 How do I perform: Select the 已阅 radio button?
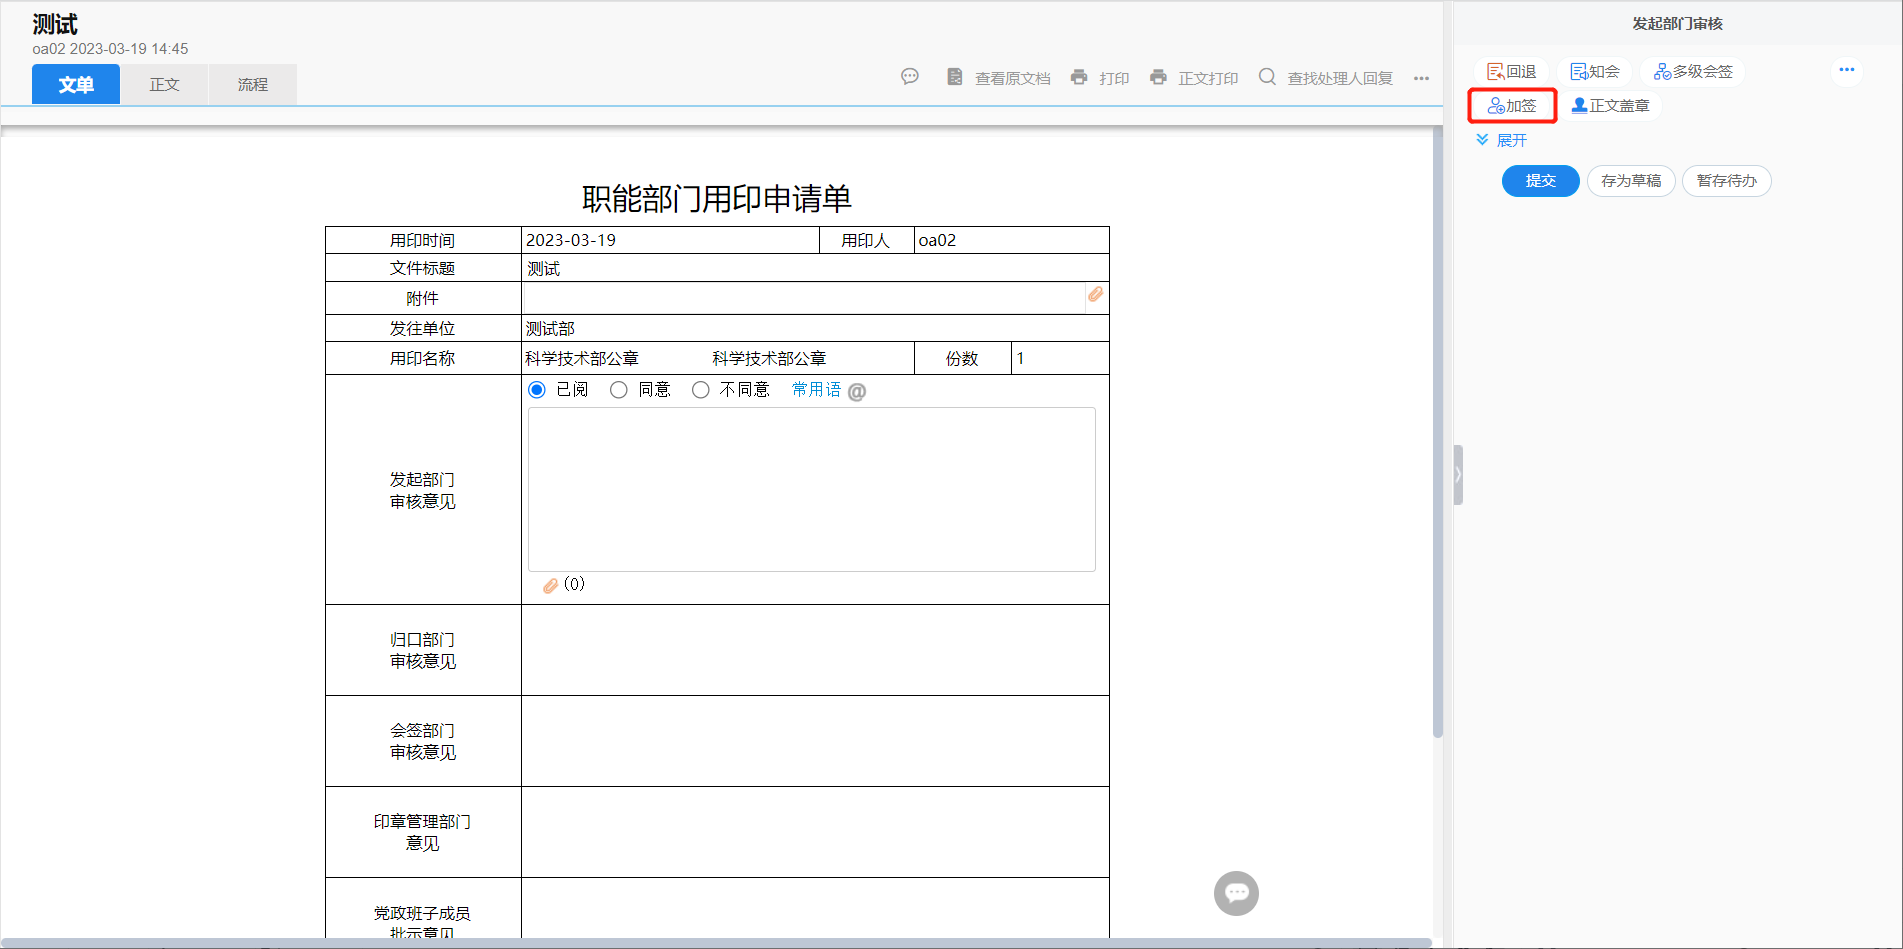[537, 390]
